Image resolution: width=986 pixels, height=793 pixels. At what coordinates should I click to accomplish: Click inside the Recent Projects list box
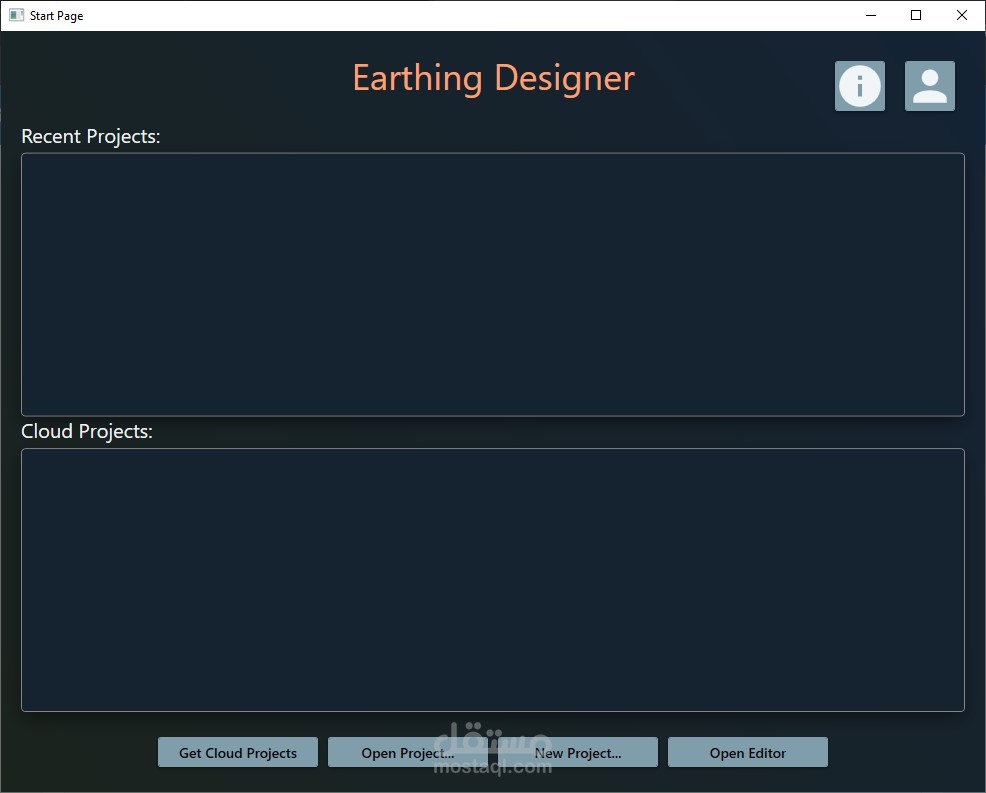[493, 284]
